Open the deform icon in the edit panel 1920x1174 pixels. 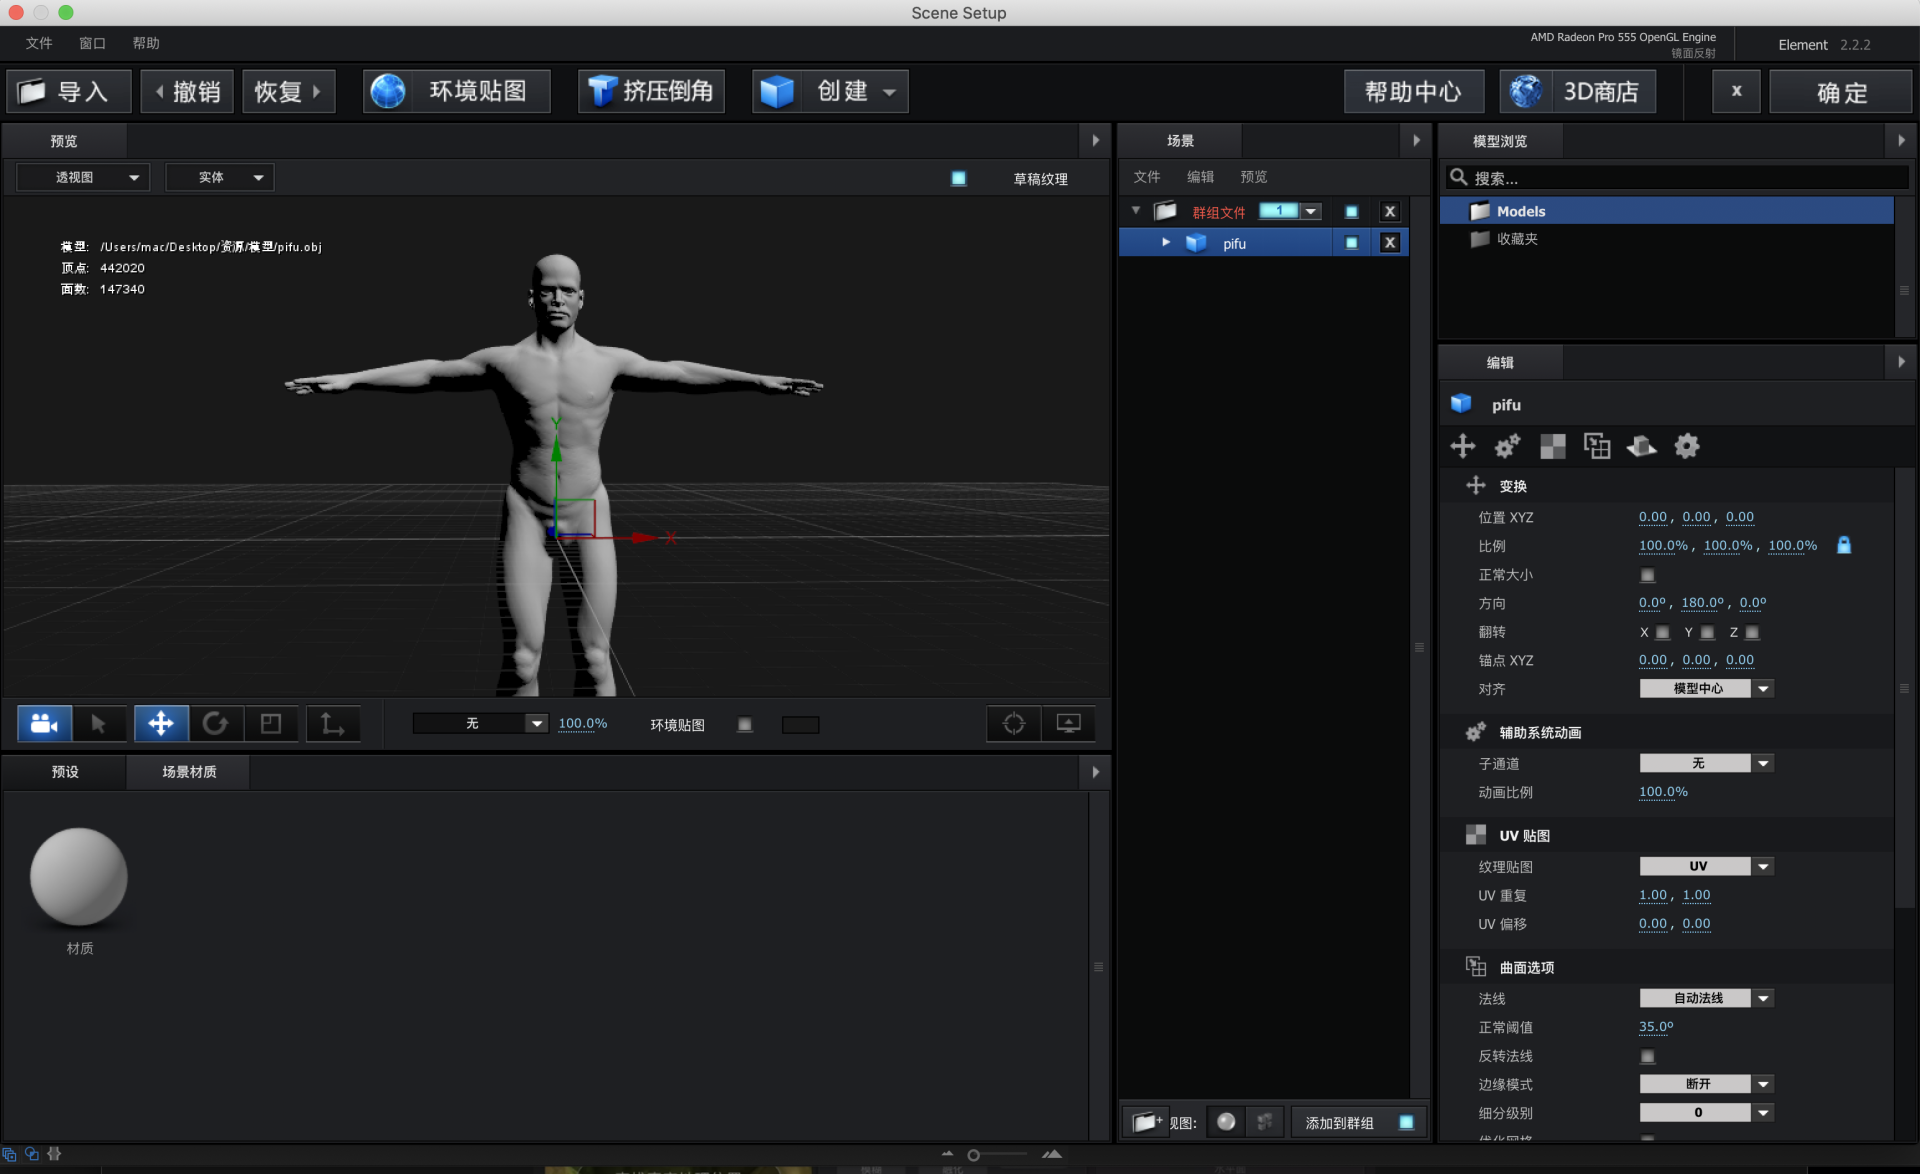1641,446
